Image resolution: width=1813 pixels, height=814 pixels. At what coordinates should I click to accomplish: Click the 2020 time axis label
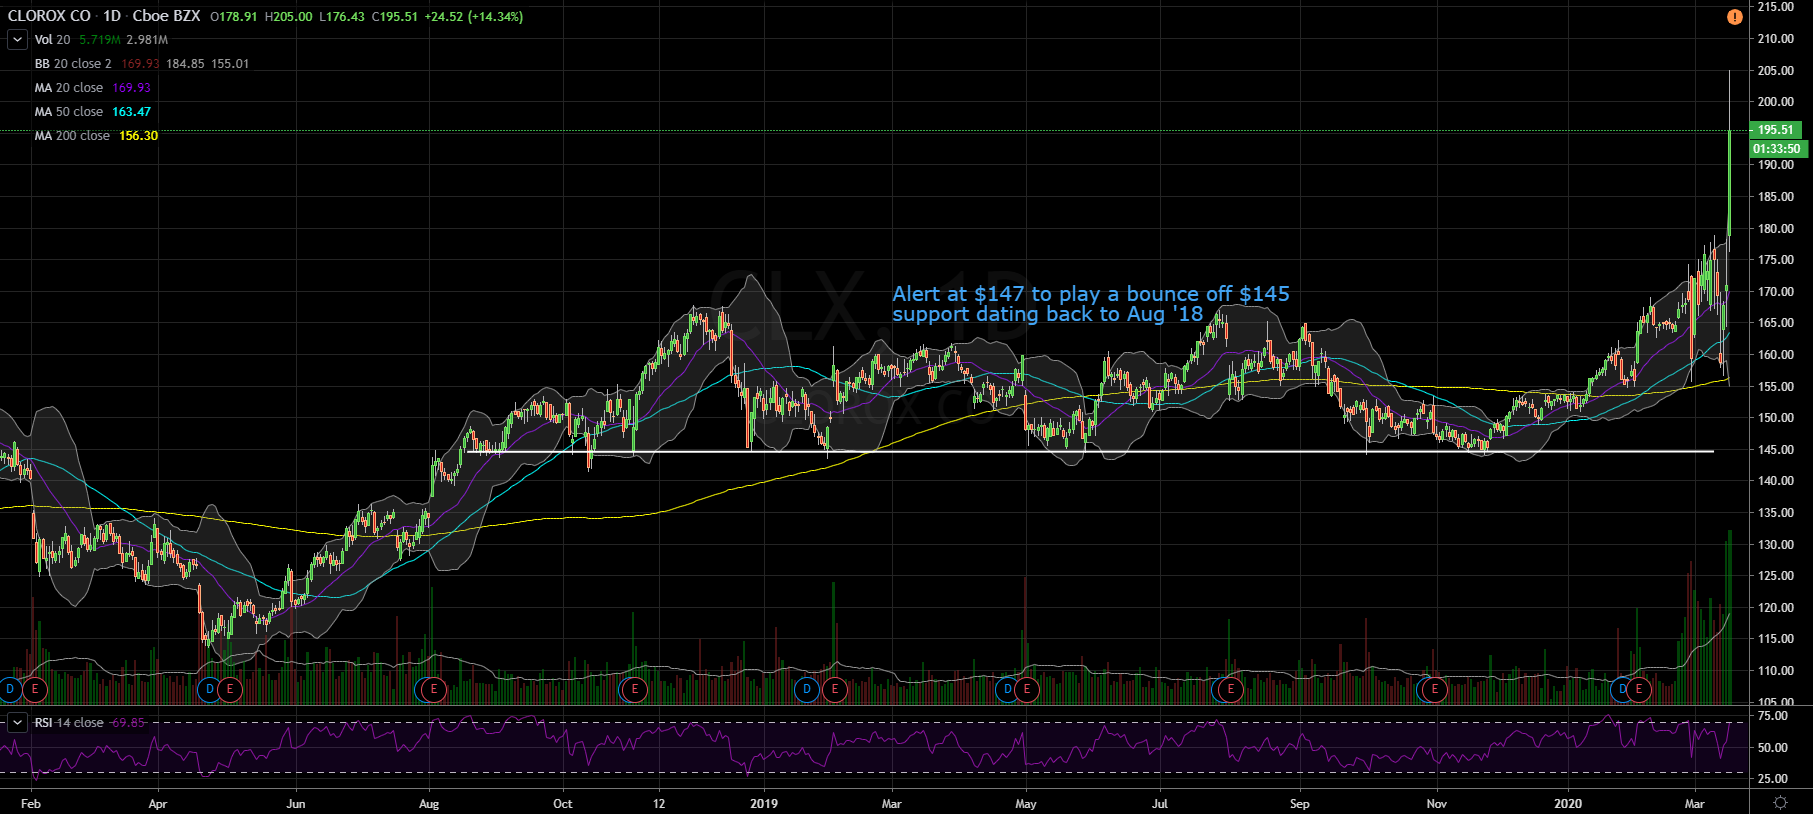pyautogui.click(x=1568, y=804)
